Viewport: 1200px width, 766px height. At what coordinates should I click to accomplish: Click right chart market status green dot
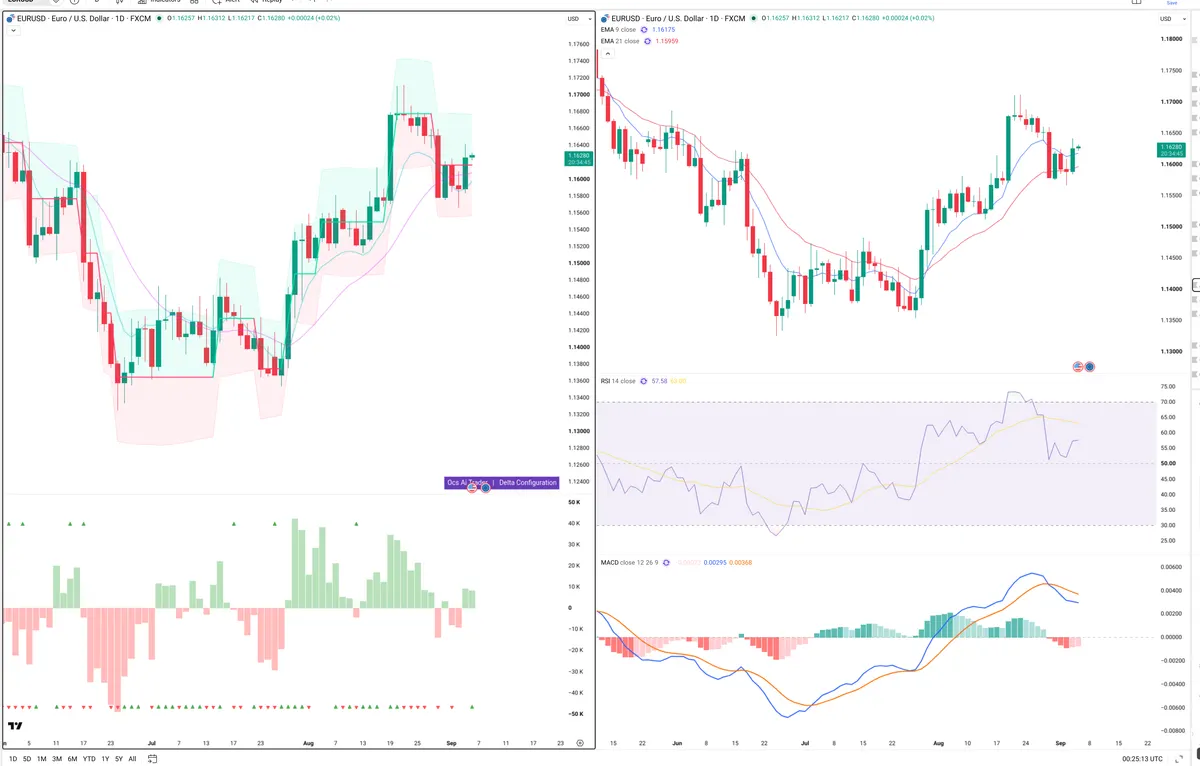pyautogui.click(x=753, y=18)
